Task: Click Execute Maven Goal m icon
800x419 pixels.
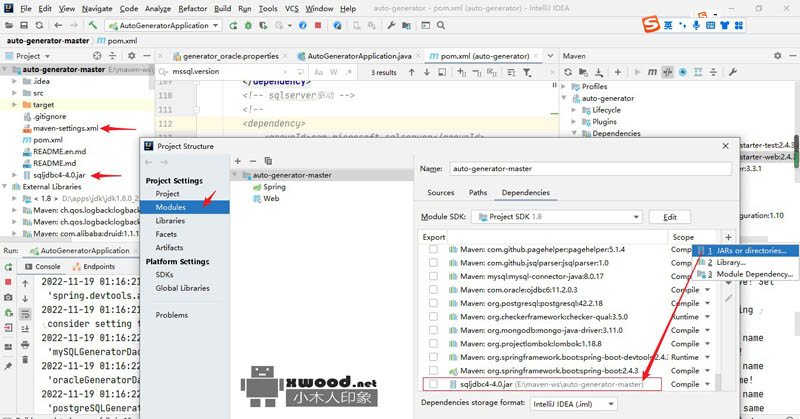Action: tap(652, 72)
